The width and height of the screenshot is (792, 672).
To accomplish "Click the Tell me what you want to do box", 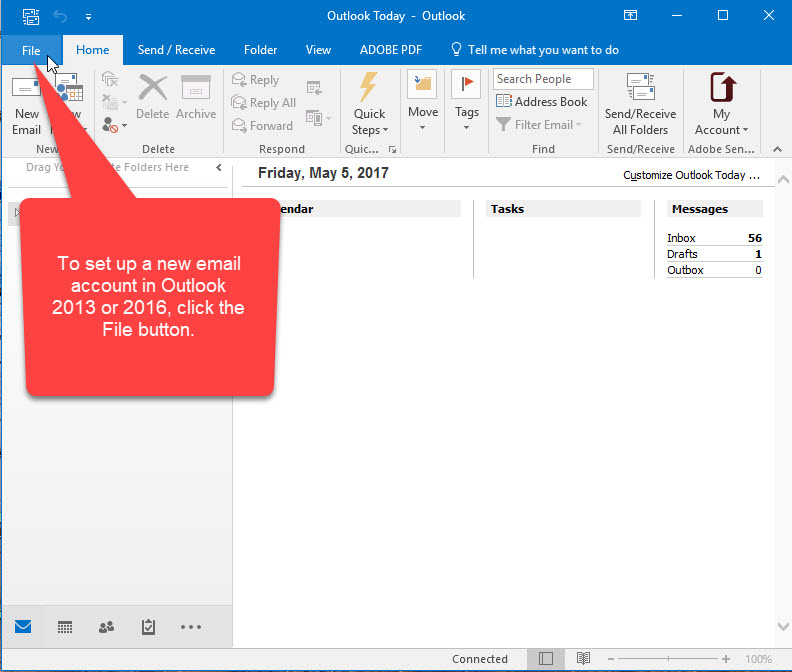I will 534,50.
